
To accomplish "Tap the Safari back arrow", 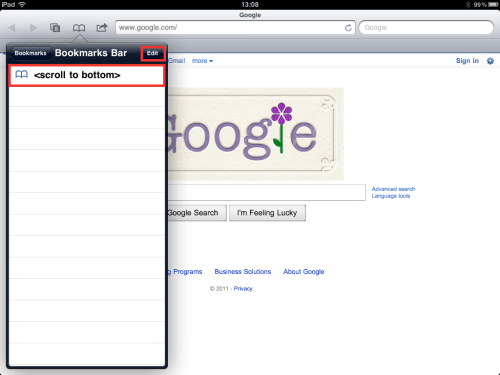I will [12, 28].
